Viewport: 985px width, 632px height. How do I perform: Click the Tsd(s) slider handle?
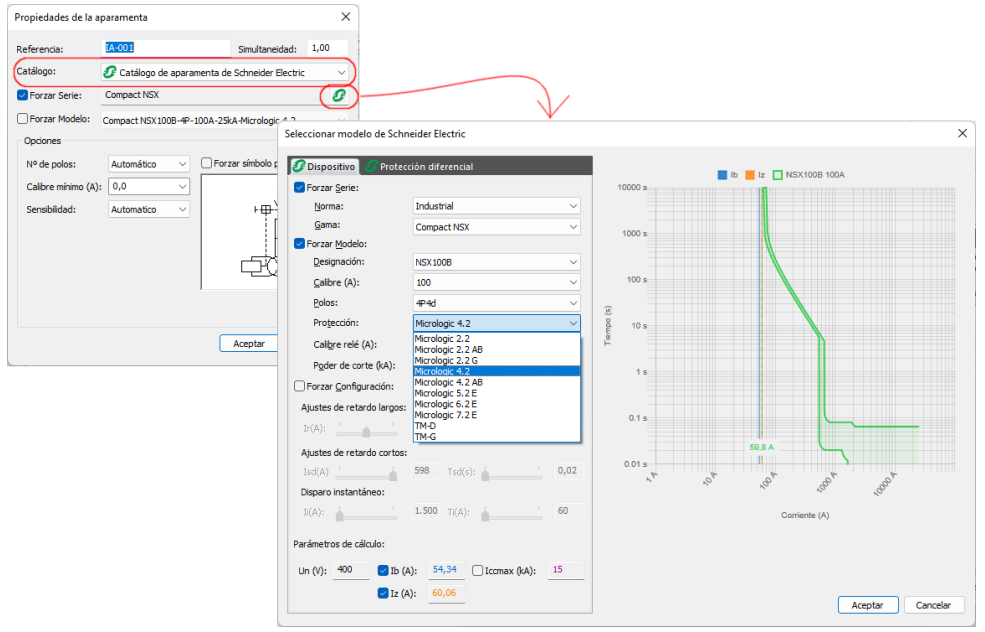[x=485, y=476]
